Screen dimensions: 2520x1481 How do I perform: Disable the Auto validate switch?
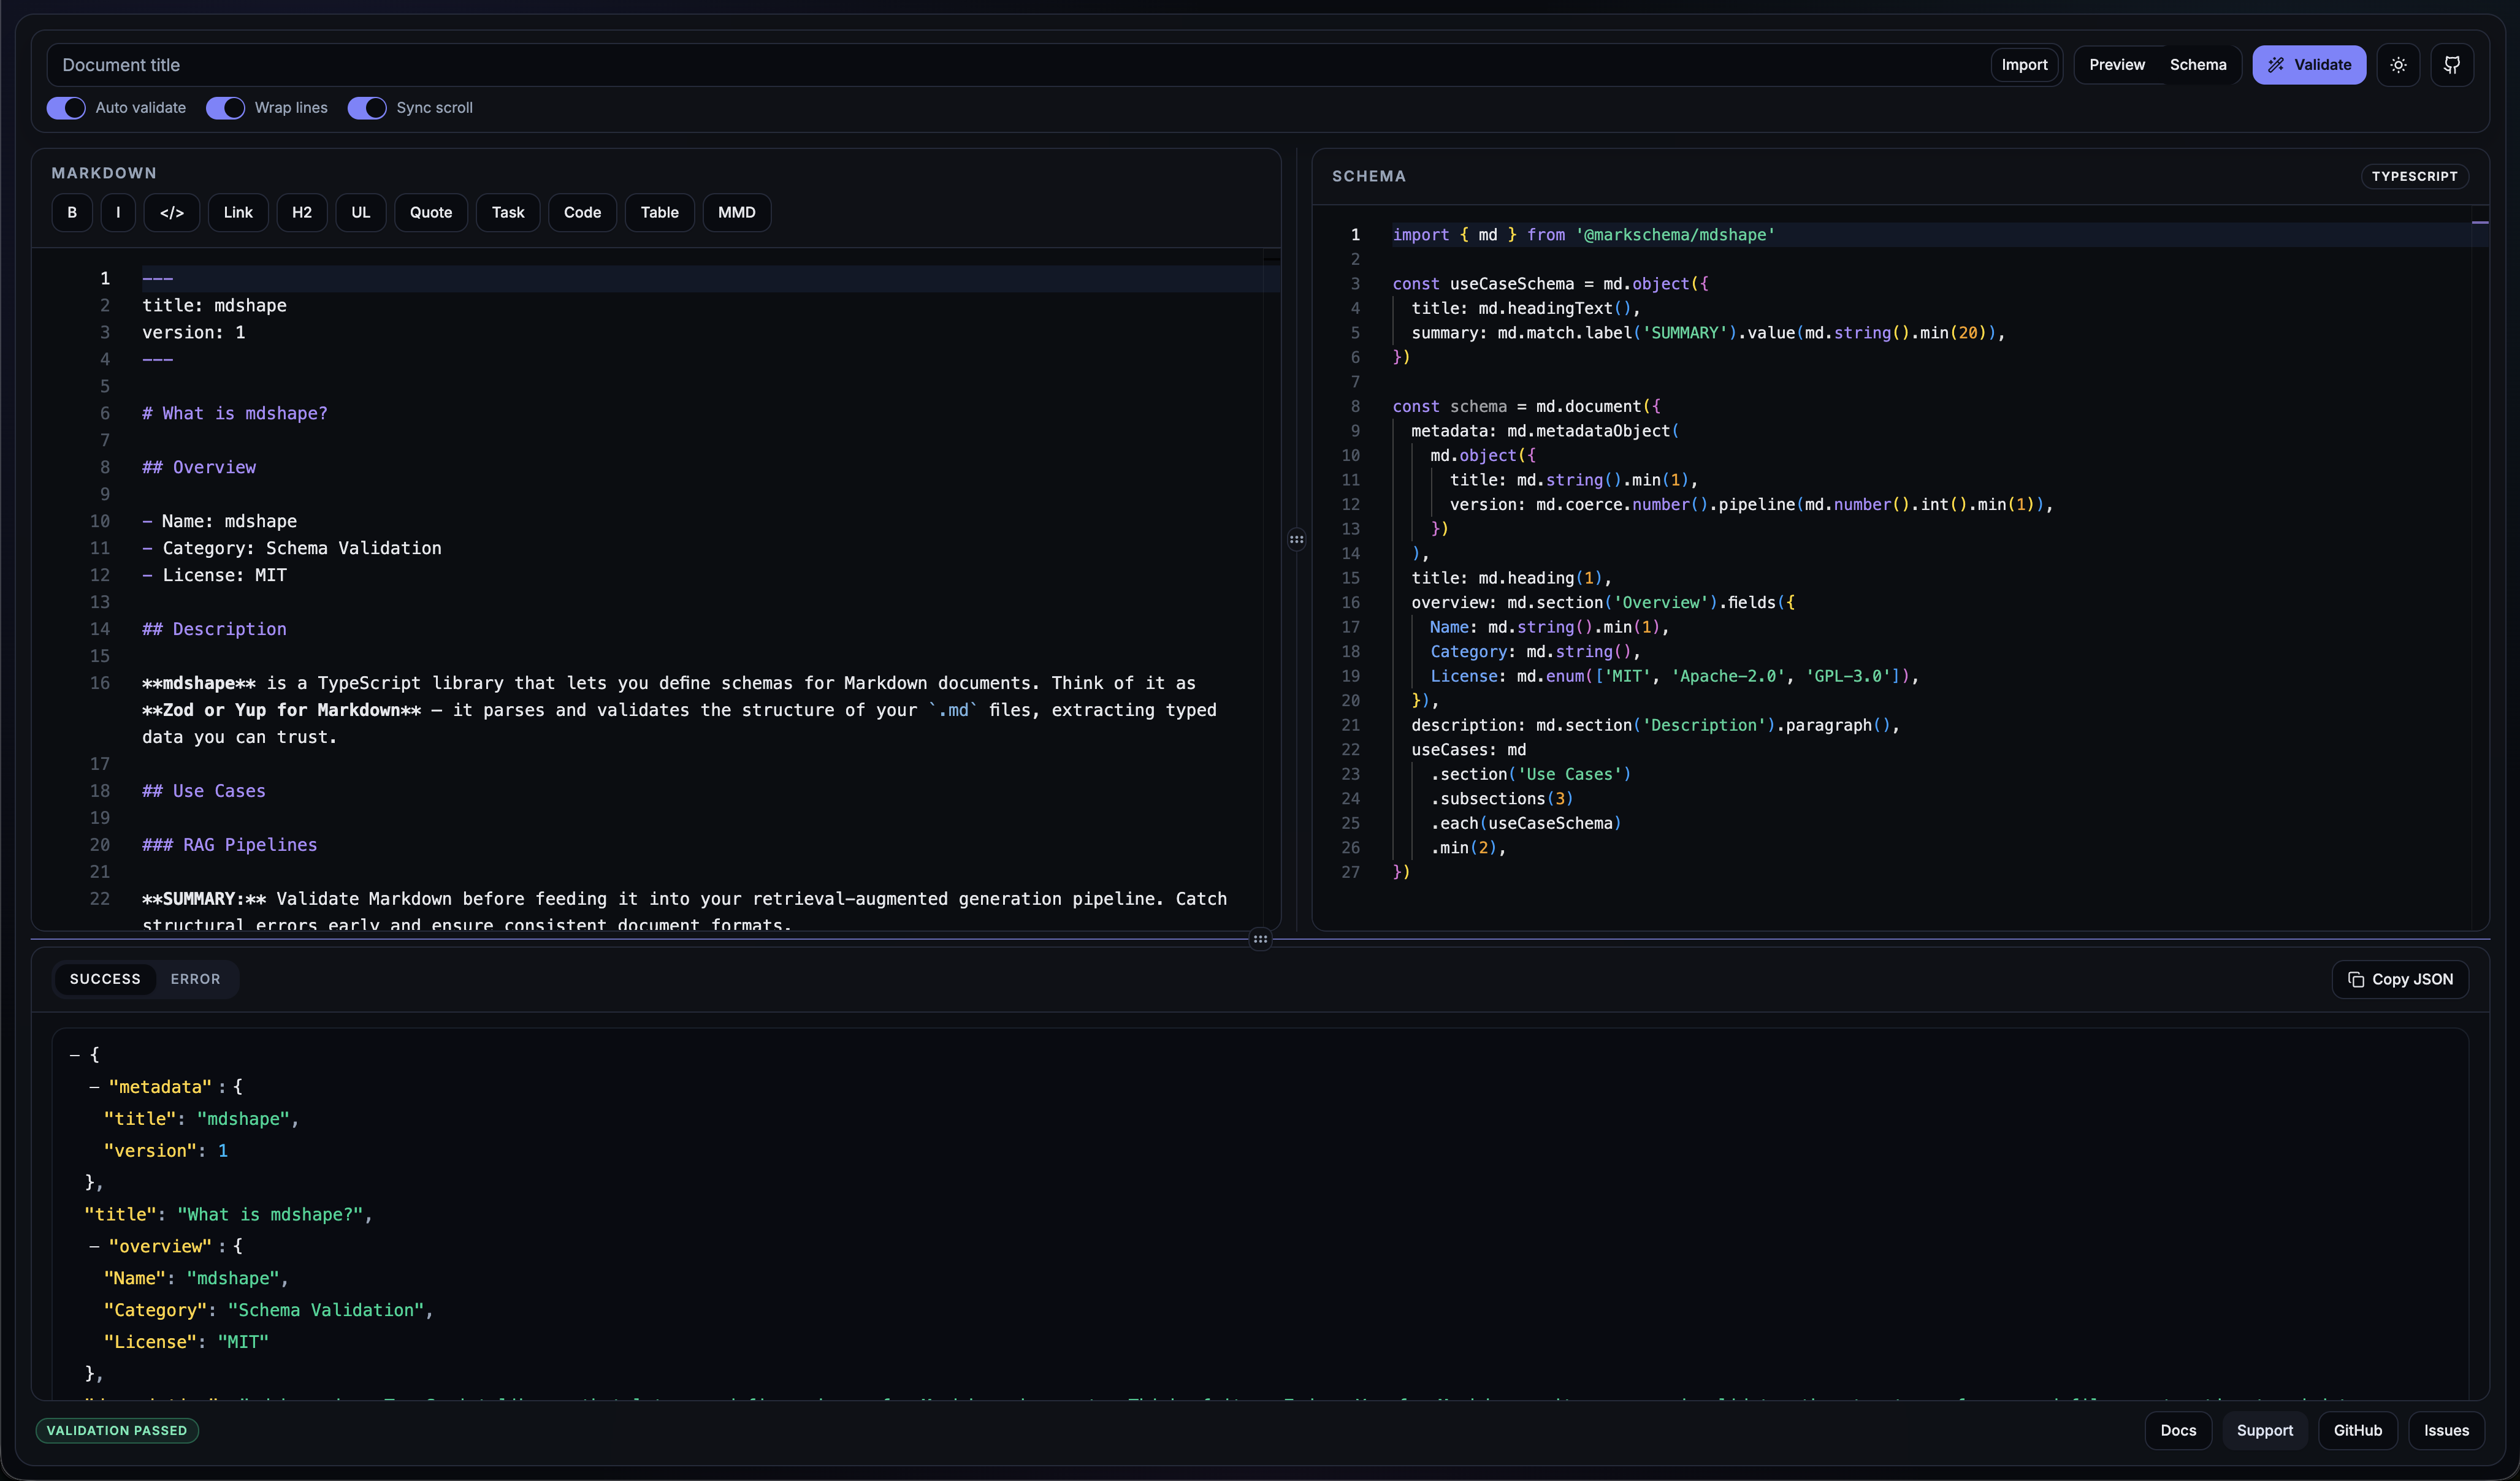(67, 108)
